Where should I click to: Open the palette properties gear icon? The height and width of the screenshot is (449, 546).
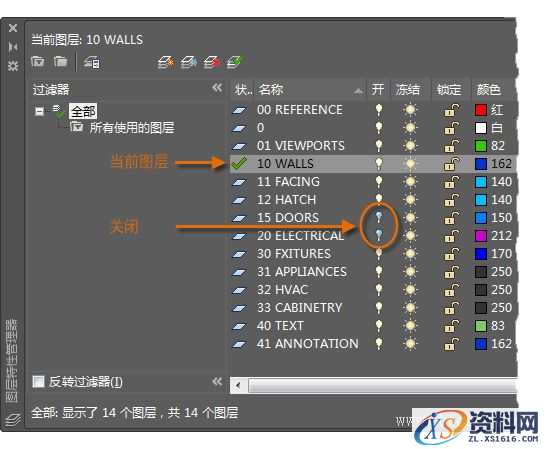[13, 65]
